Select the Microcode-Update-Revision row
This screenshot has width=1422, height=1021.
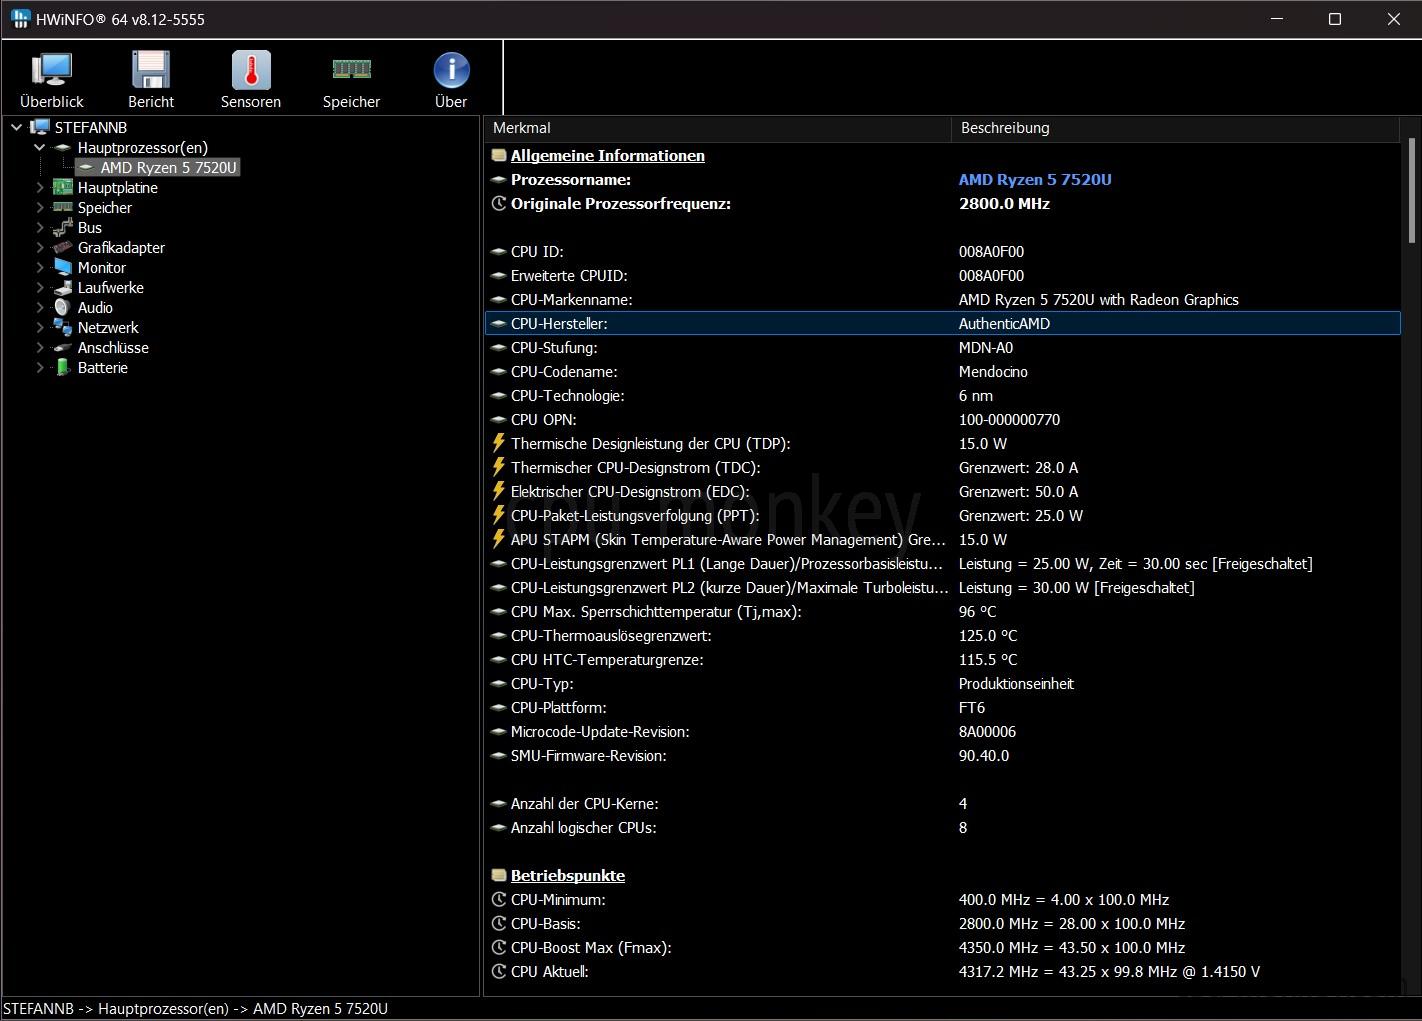pyautogui.click(x=942, y=732)
